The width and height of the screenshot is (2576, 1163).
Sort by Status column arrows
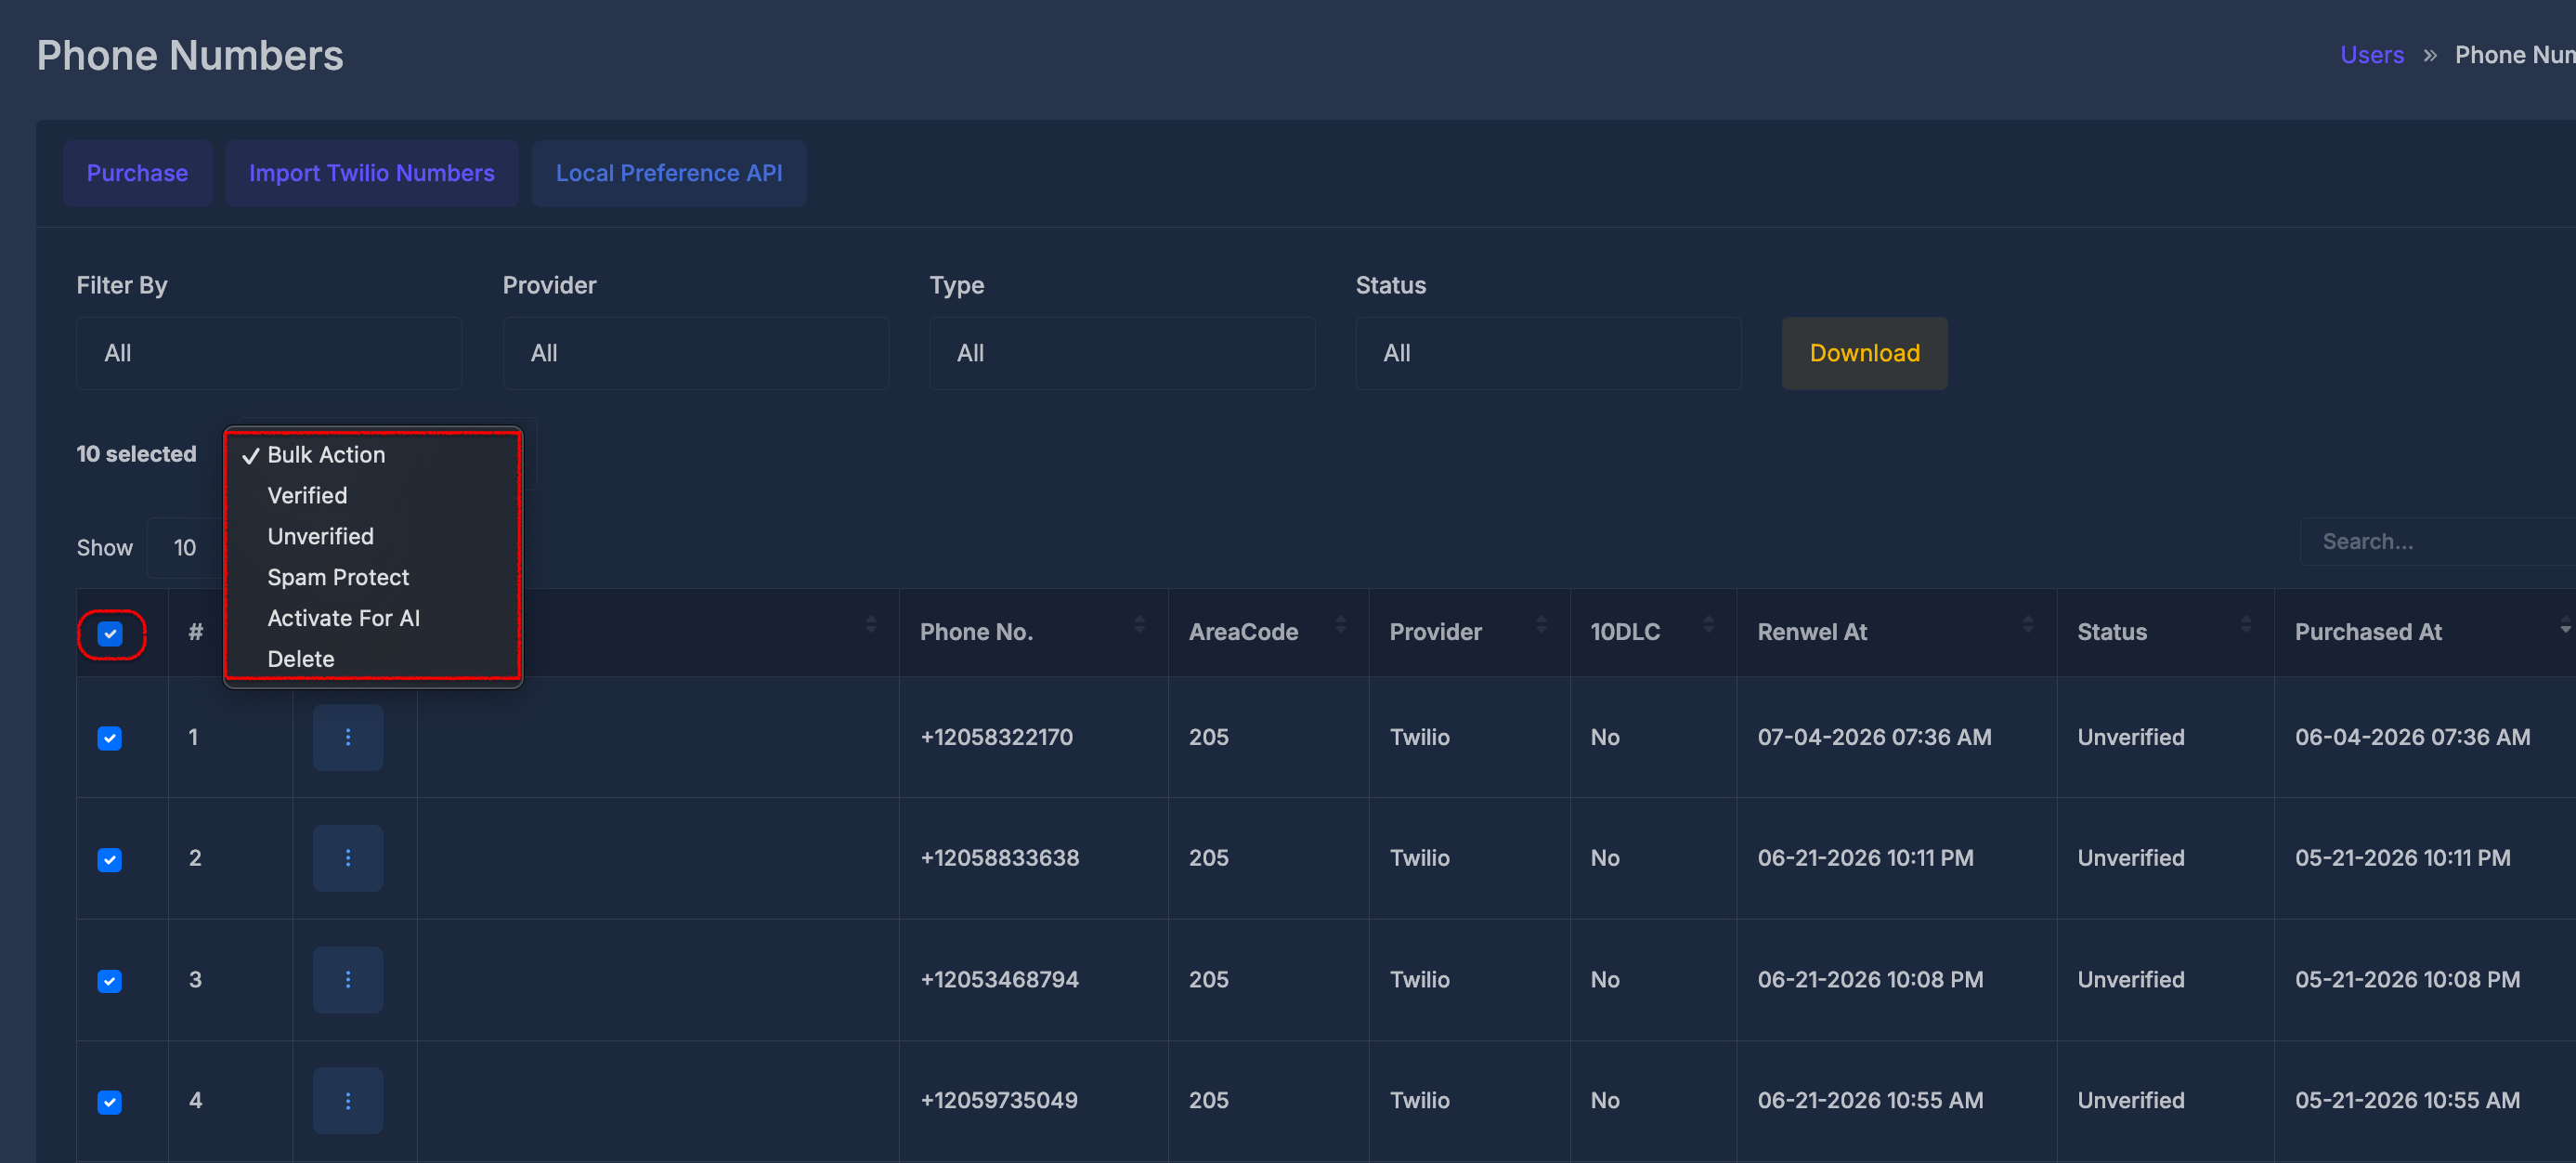pos(2245,625)
